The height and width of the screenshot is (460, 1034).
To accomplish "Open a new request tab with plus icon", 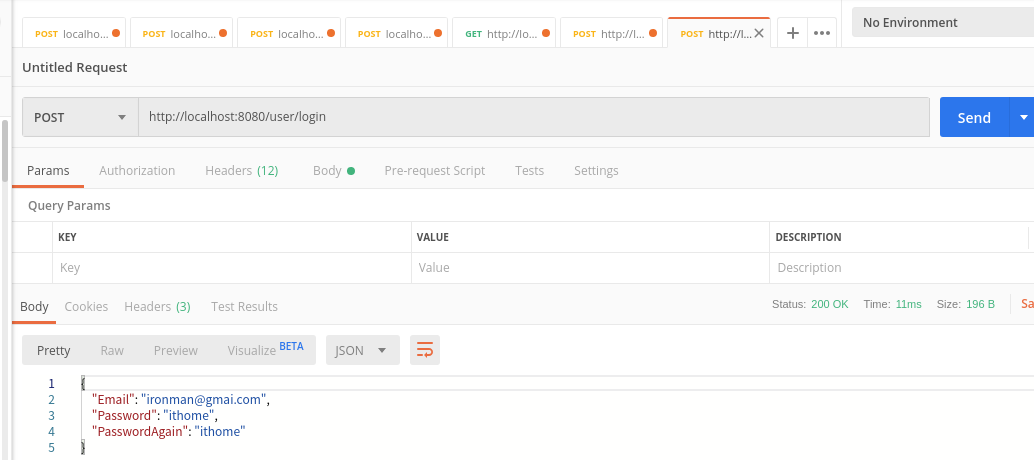I will pos(793,33).
